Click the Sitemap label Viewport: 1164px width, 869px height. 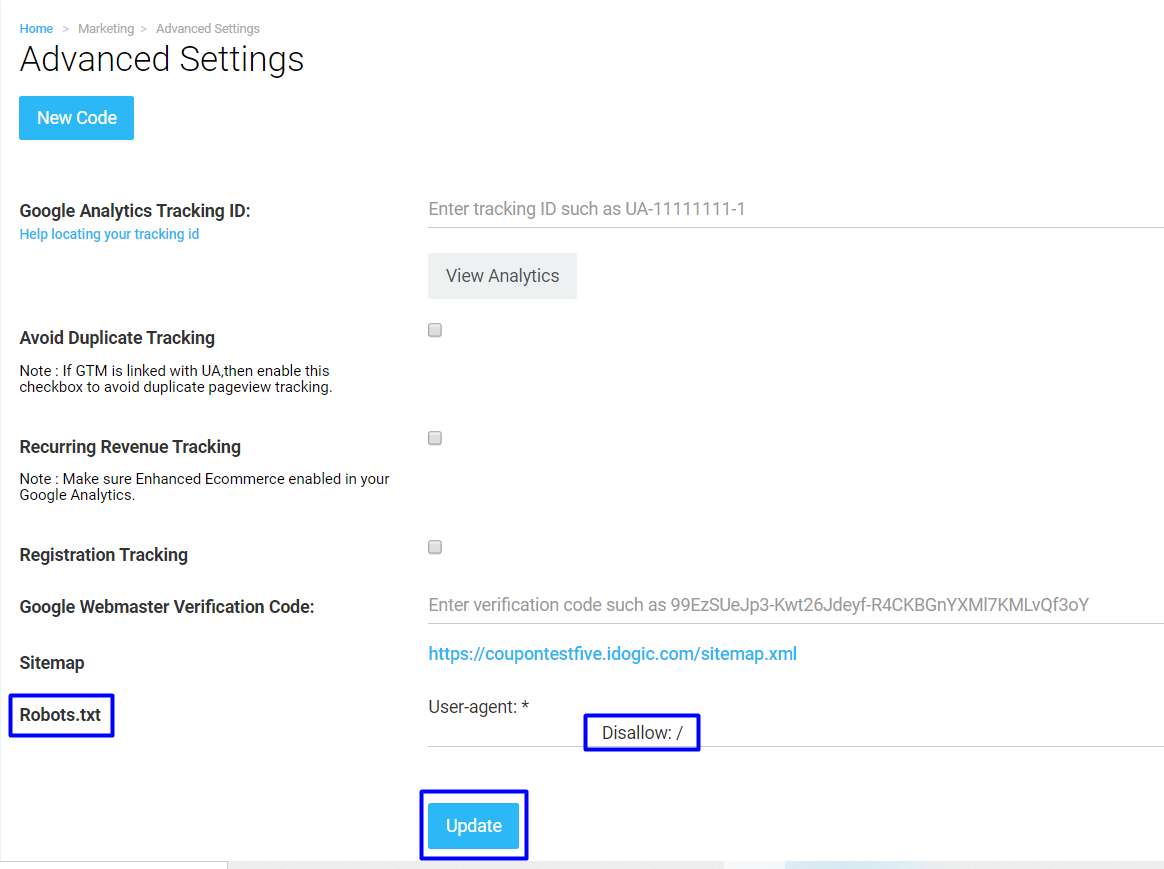tap(52, 663)
